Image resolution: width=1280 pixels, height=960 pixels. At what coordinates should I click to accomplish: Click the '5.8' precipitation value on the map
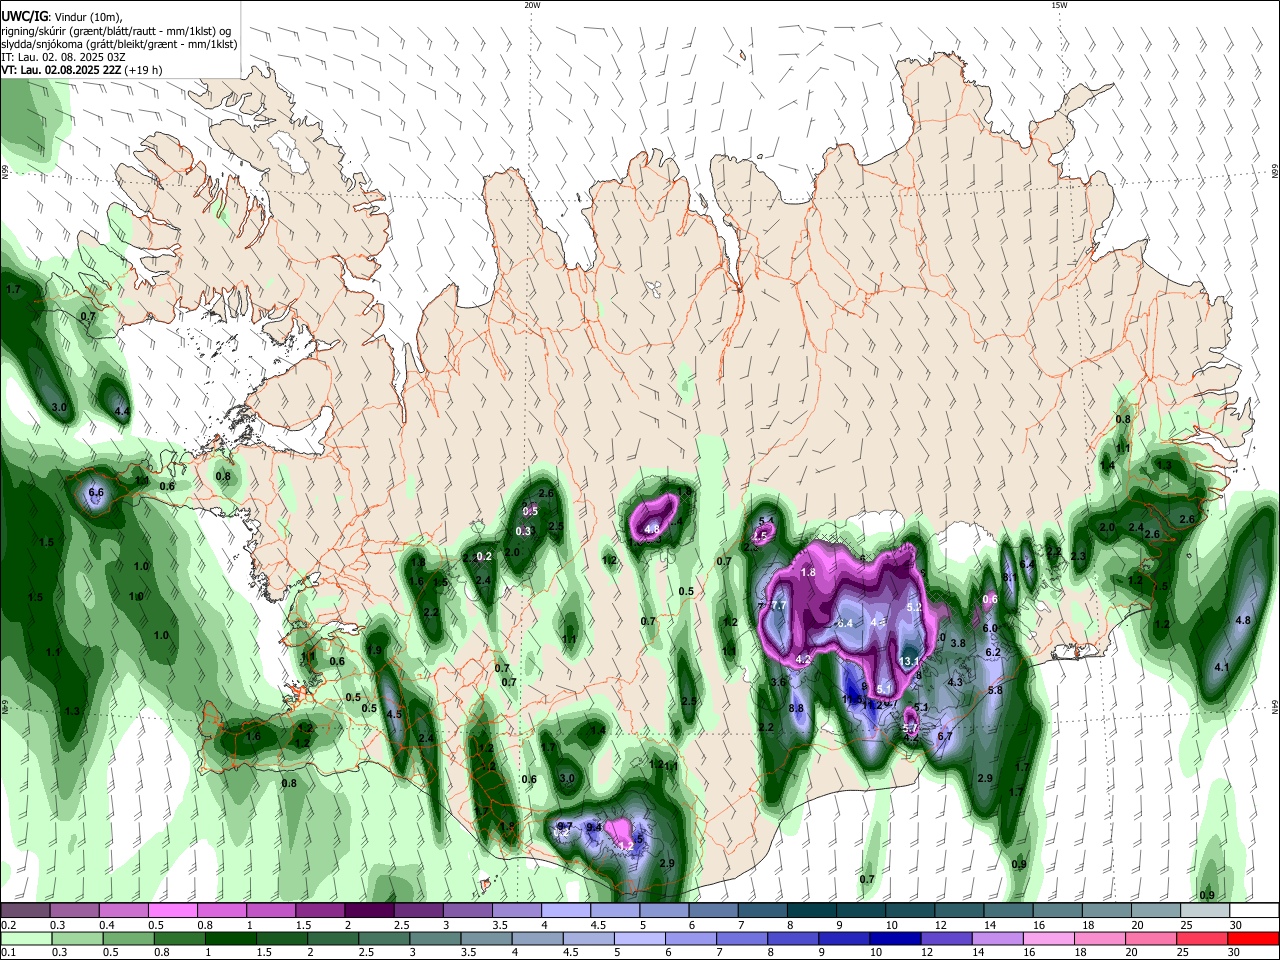click(x=994, y=690)
